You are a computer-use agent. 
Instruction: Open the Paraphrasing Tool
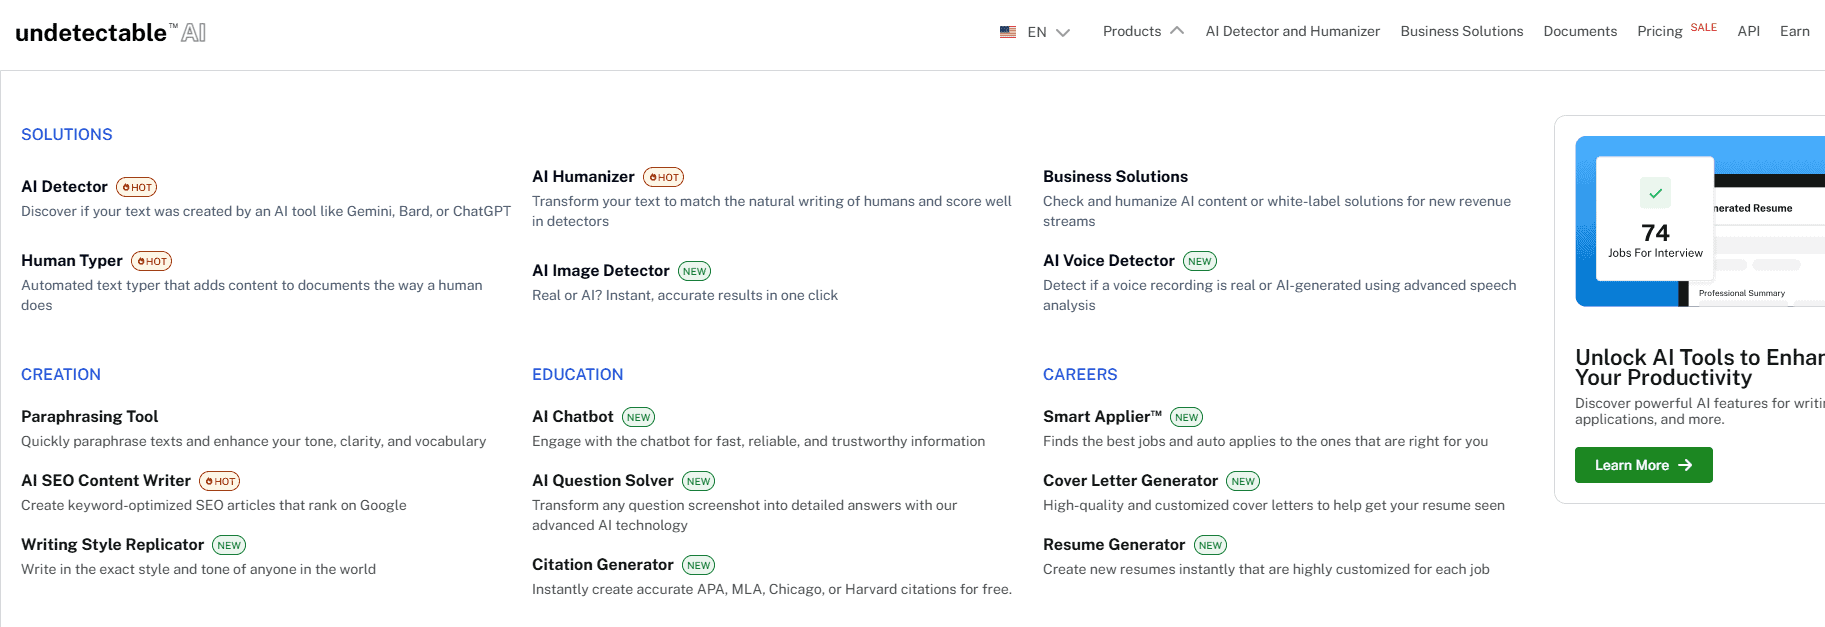(x=89, y=416)
